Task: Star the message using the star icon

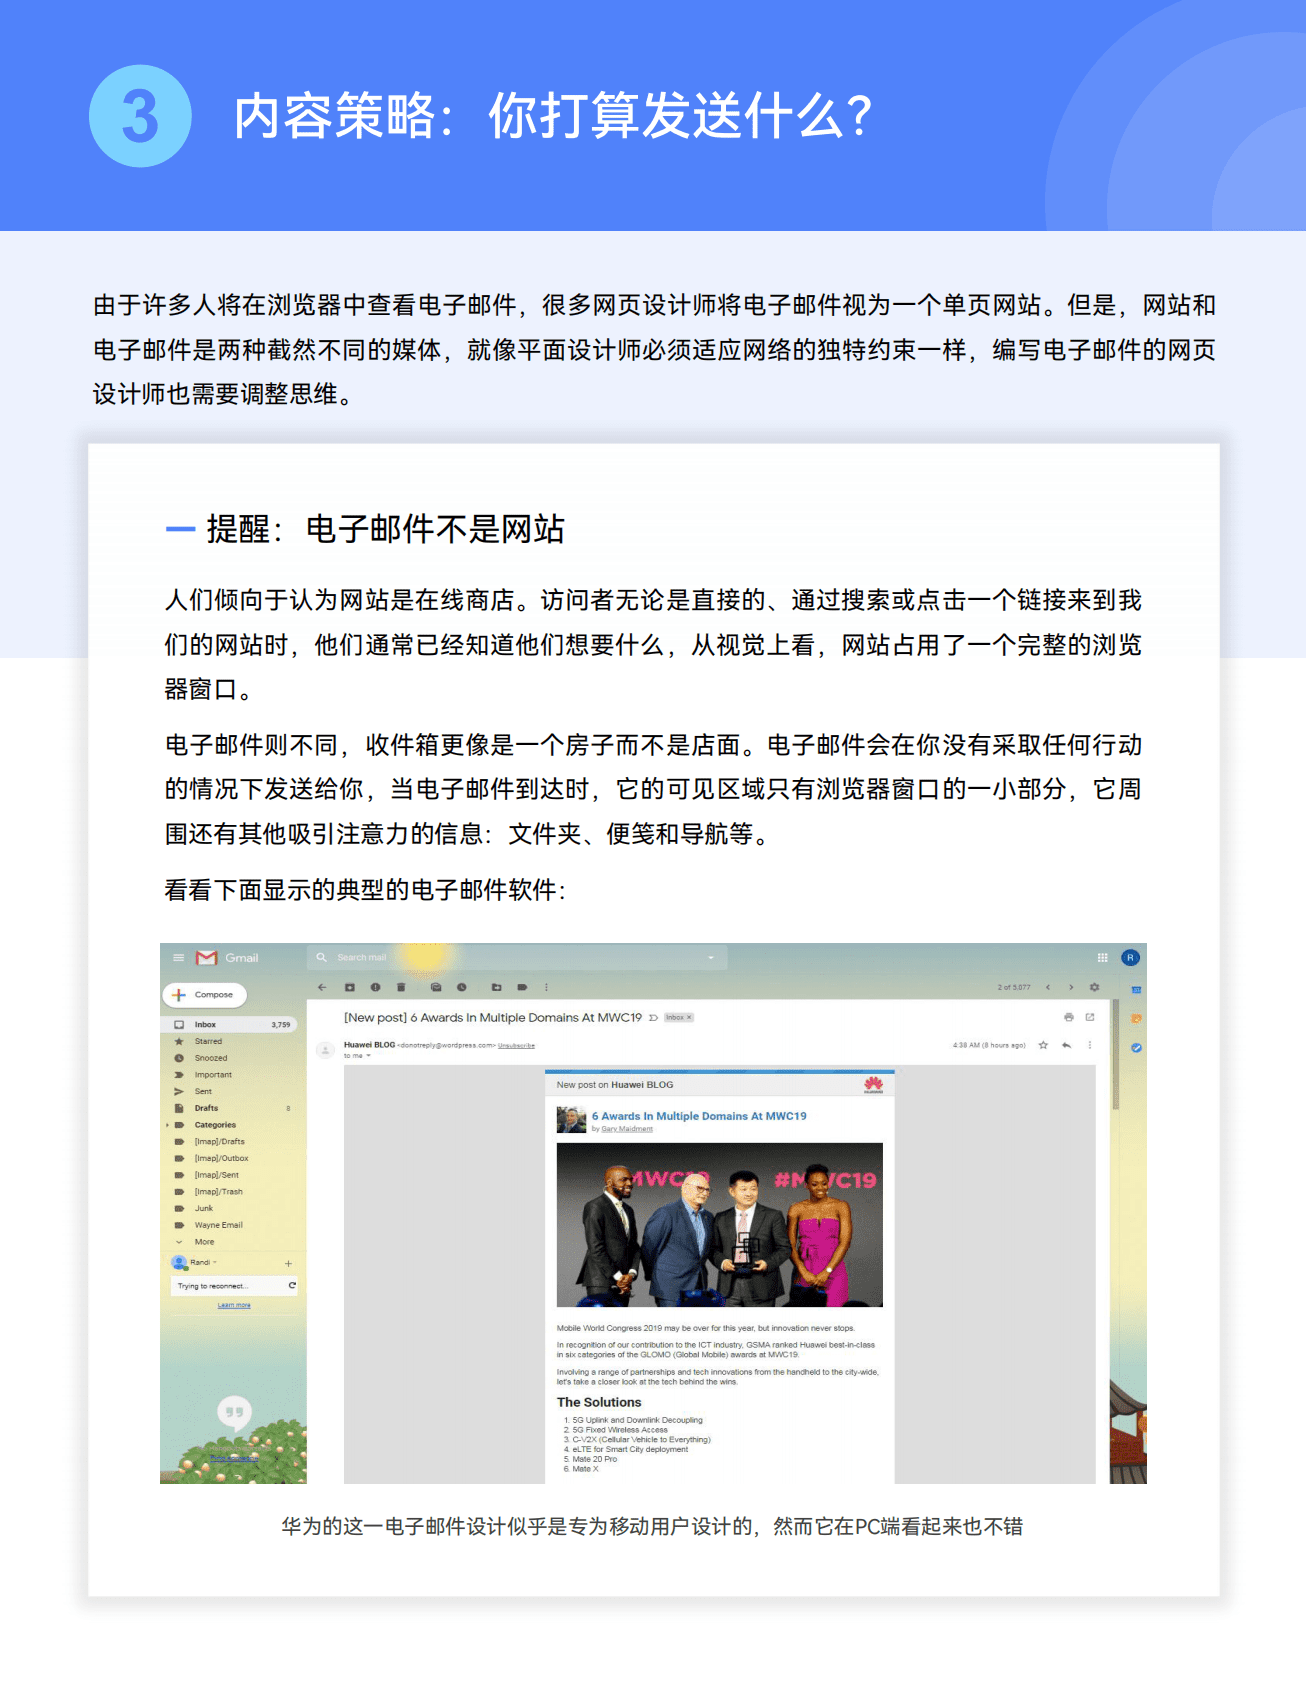Action: click(x=1043, y=1045)
